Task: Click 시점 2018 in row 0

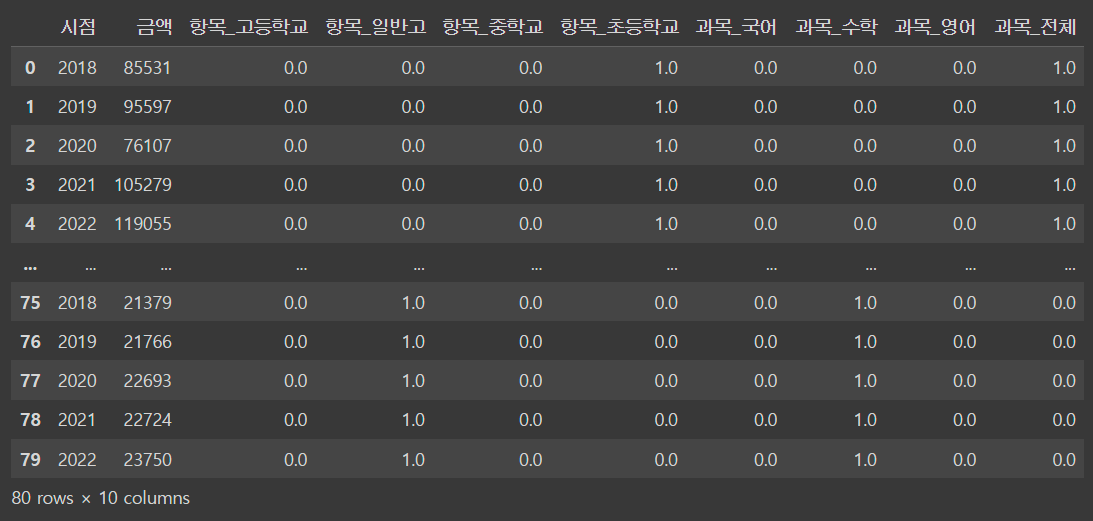Action: [x=77, y=68]
